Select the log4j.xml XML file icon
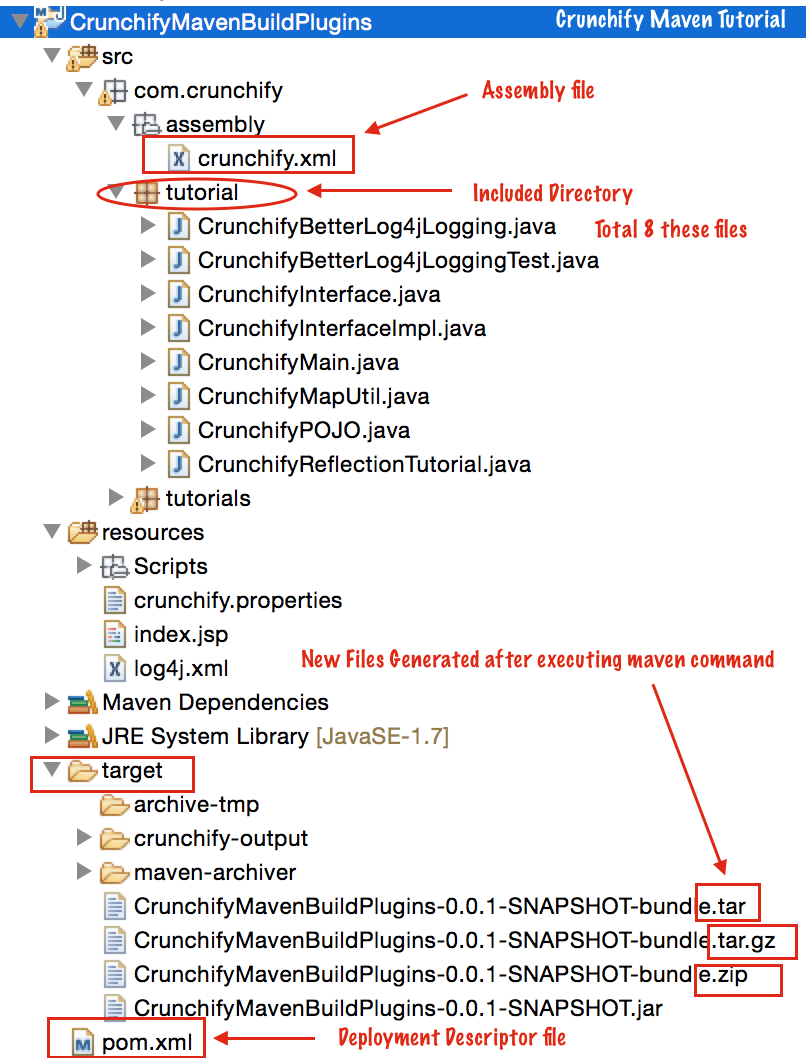806x1058 pixels. click(x=113, y=667)
